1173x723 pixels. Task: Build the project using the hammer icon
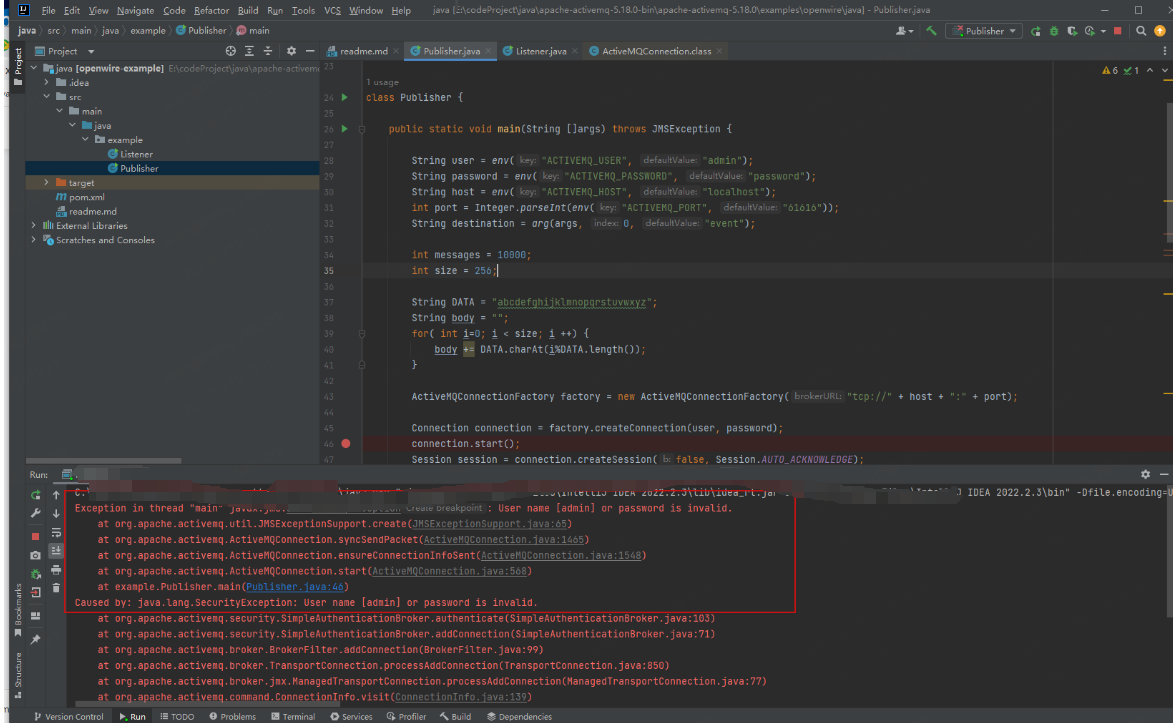(x=930, y=31)
